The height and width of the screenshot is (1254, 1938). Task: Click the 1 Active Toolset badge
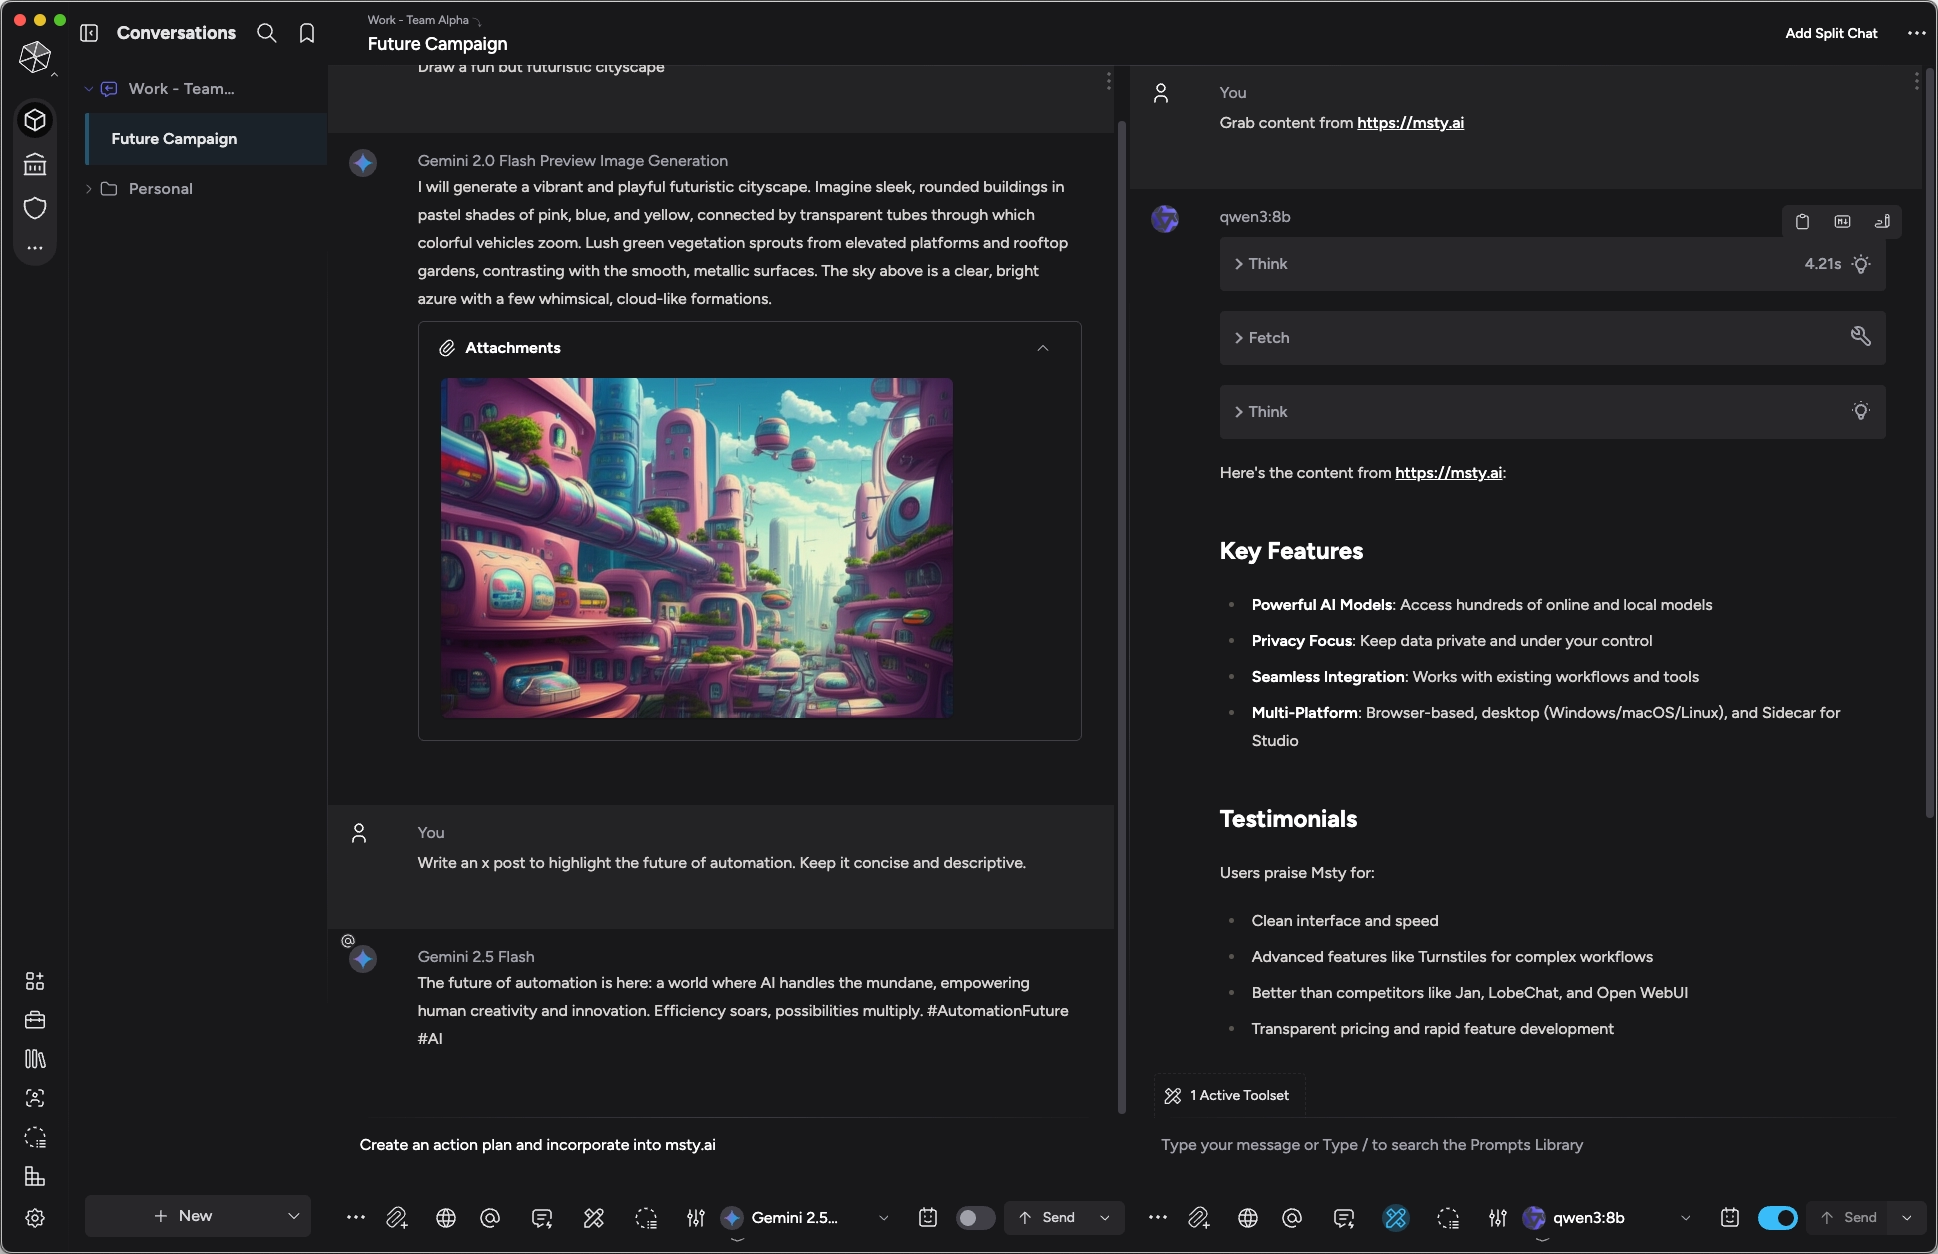point(1229,1096)
